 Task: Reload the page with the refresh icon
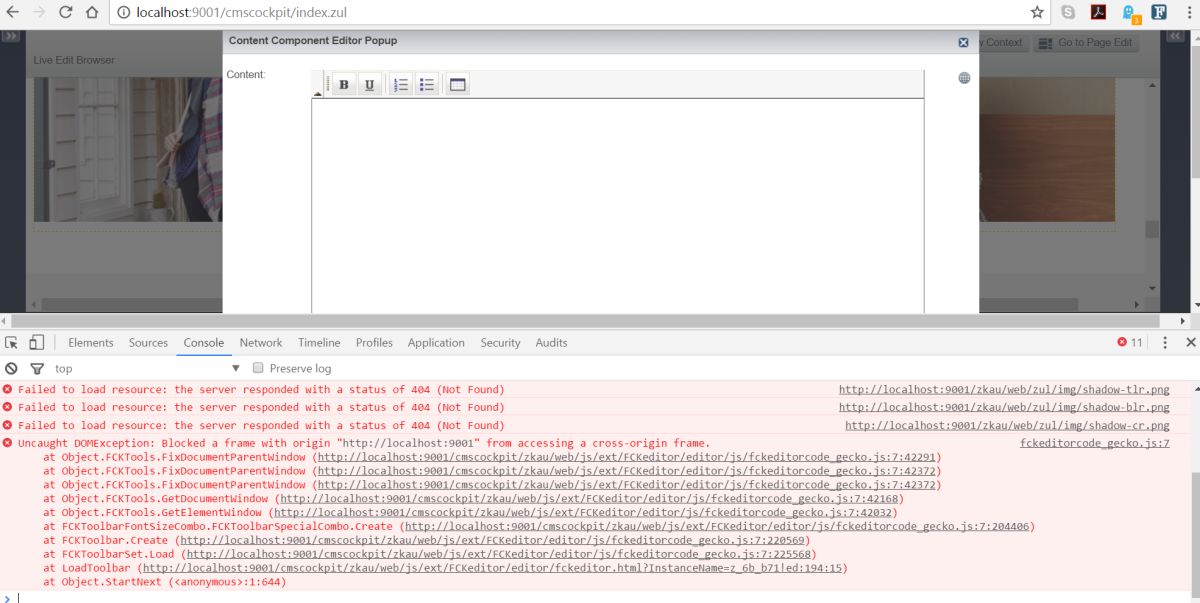click(x=65, y=13)
